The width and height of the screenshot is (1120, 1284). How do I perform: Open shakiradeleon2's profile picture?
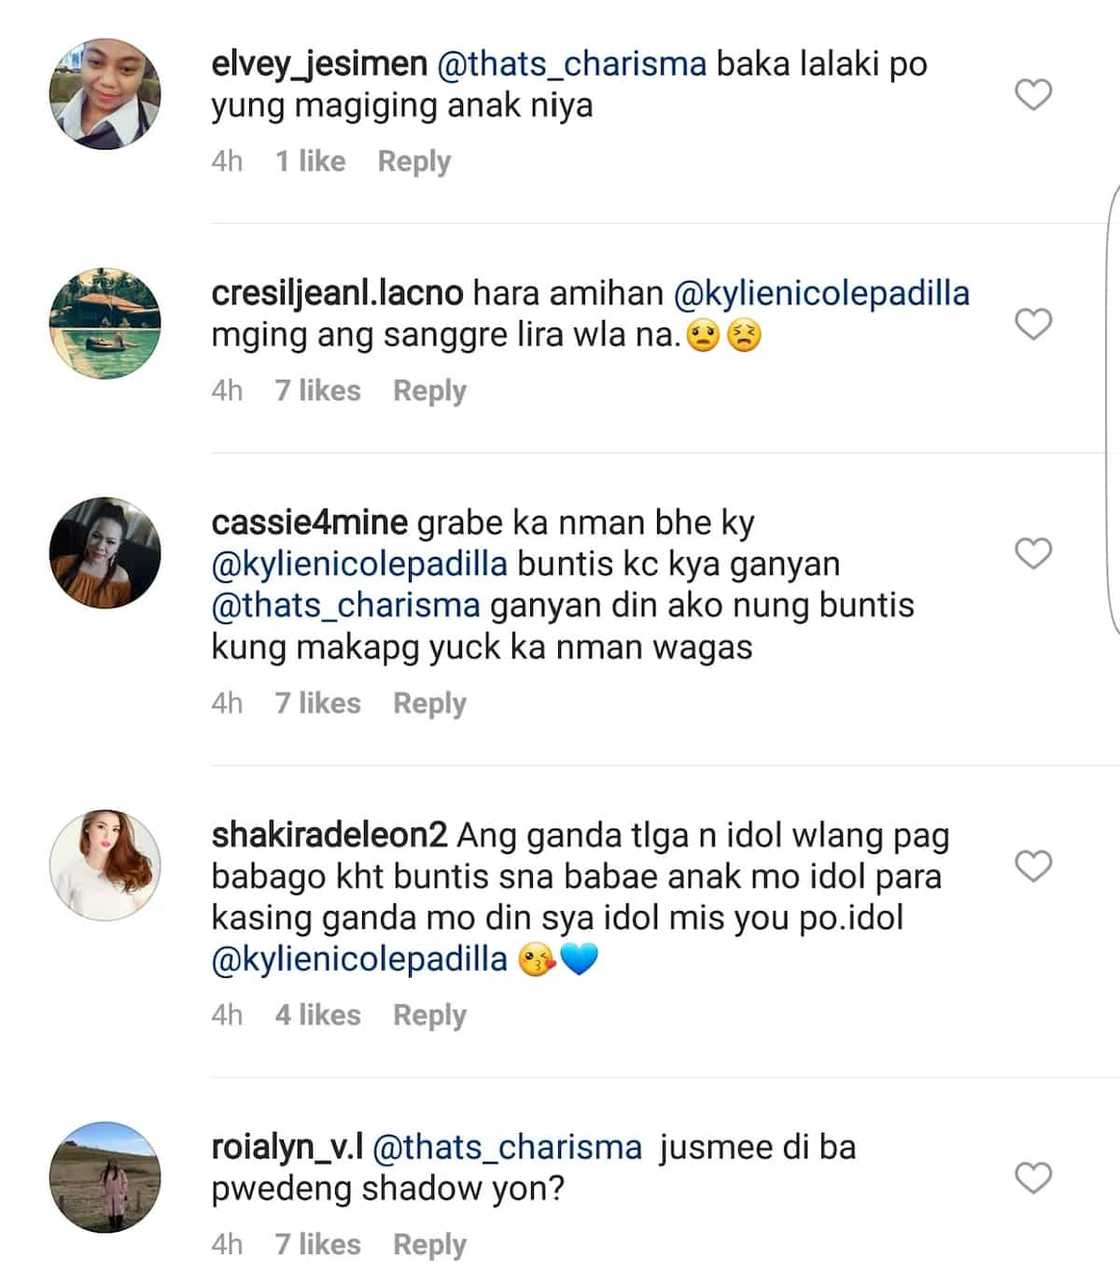pyautogui.click(x=105, y=865)
